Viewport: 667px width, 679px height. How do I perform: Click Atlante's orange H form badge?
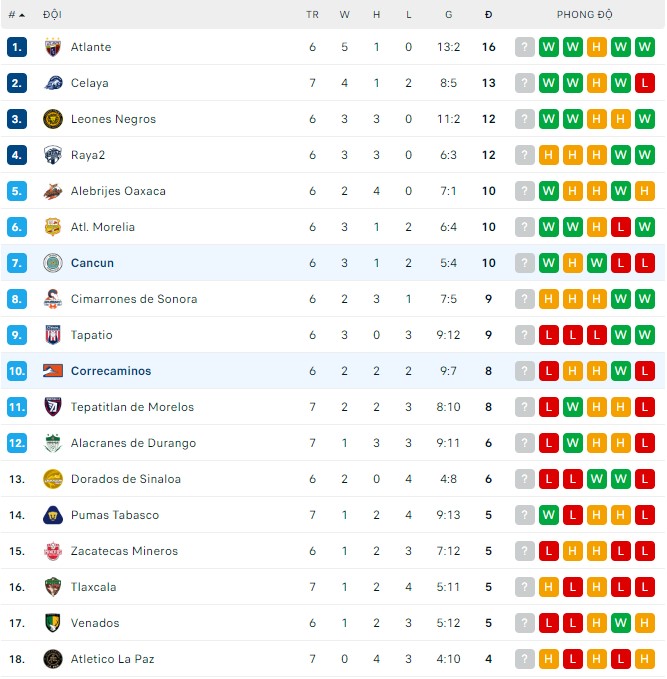click(597, 47)
